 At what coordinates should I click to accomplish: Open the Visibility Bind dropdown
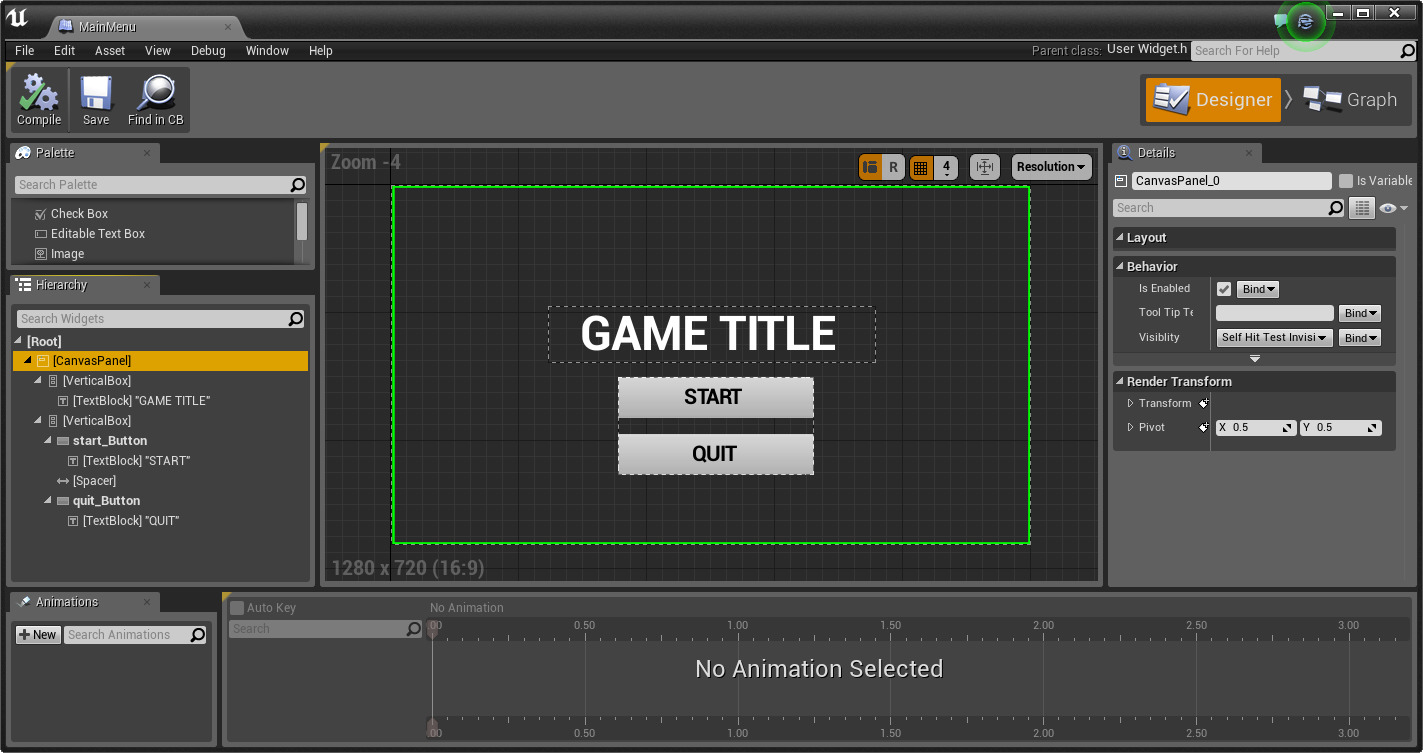tap(1358, 337)
